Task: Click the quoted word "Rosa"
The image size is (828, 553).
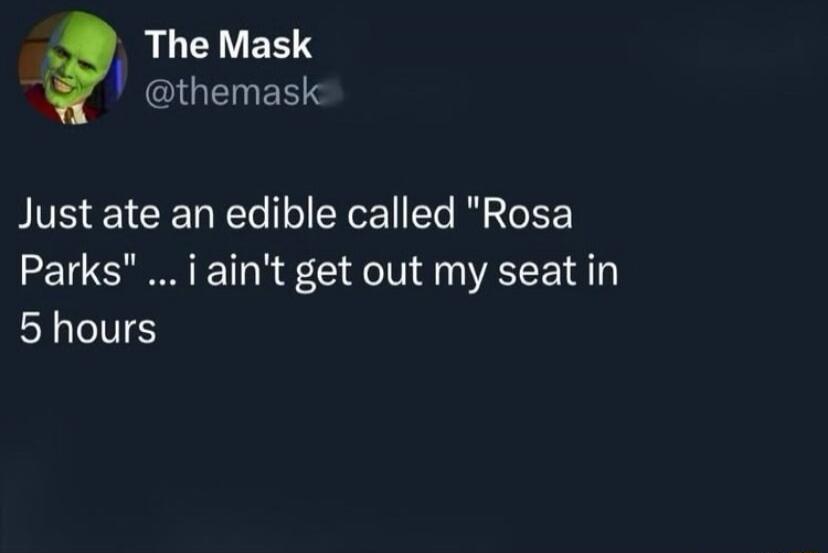Action: tap(521, 218)
